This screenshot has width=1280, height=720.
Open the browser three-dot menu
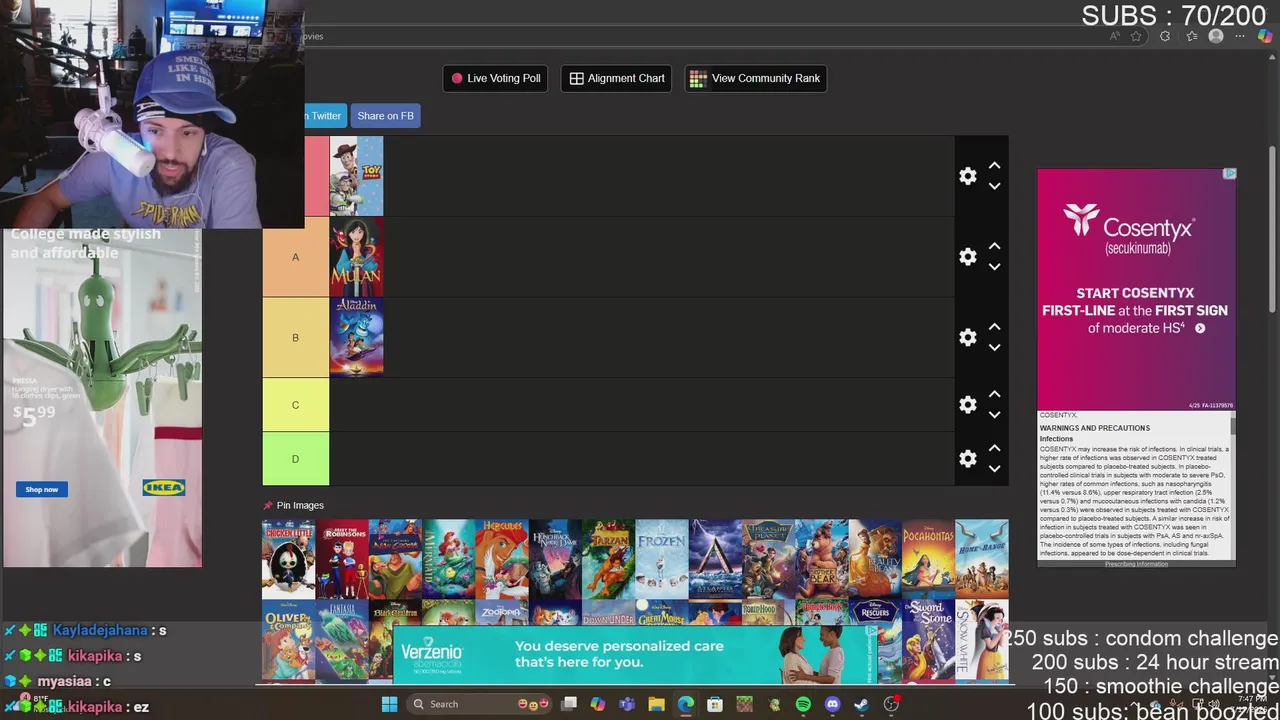coord(1240,36)
